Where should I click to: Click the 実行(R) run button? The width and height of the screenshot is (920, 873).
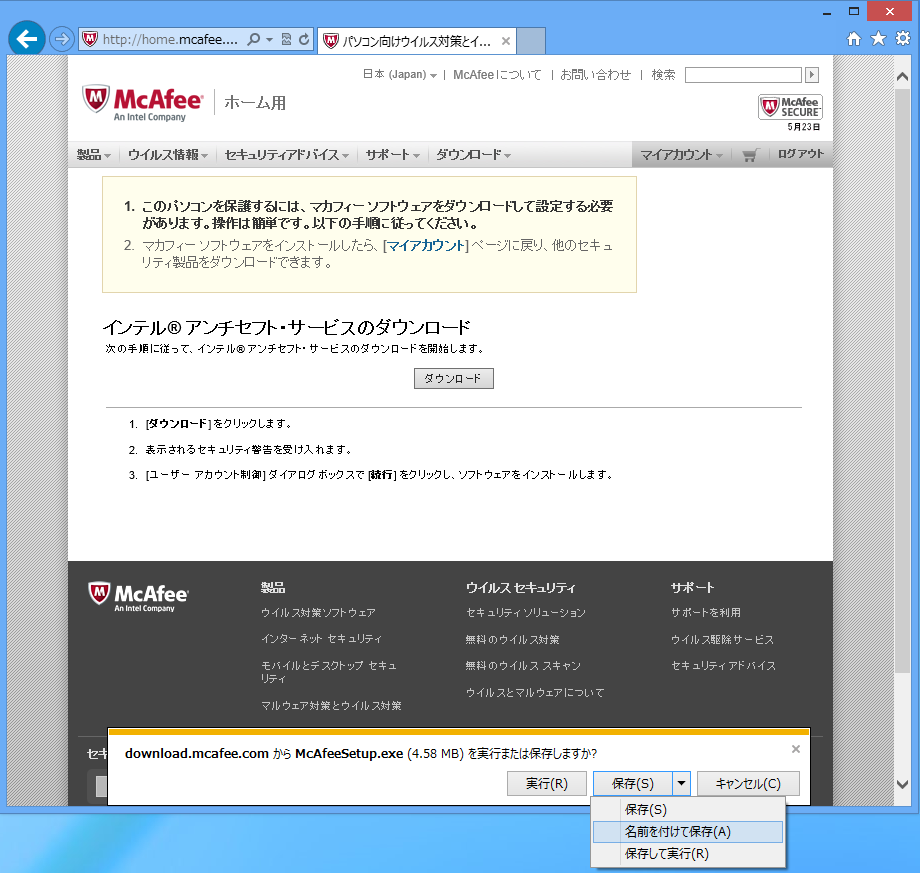547,783
